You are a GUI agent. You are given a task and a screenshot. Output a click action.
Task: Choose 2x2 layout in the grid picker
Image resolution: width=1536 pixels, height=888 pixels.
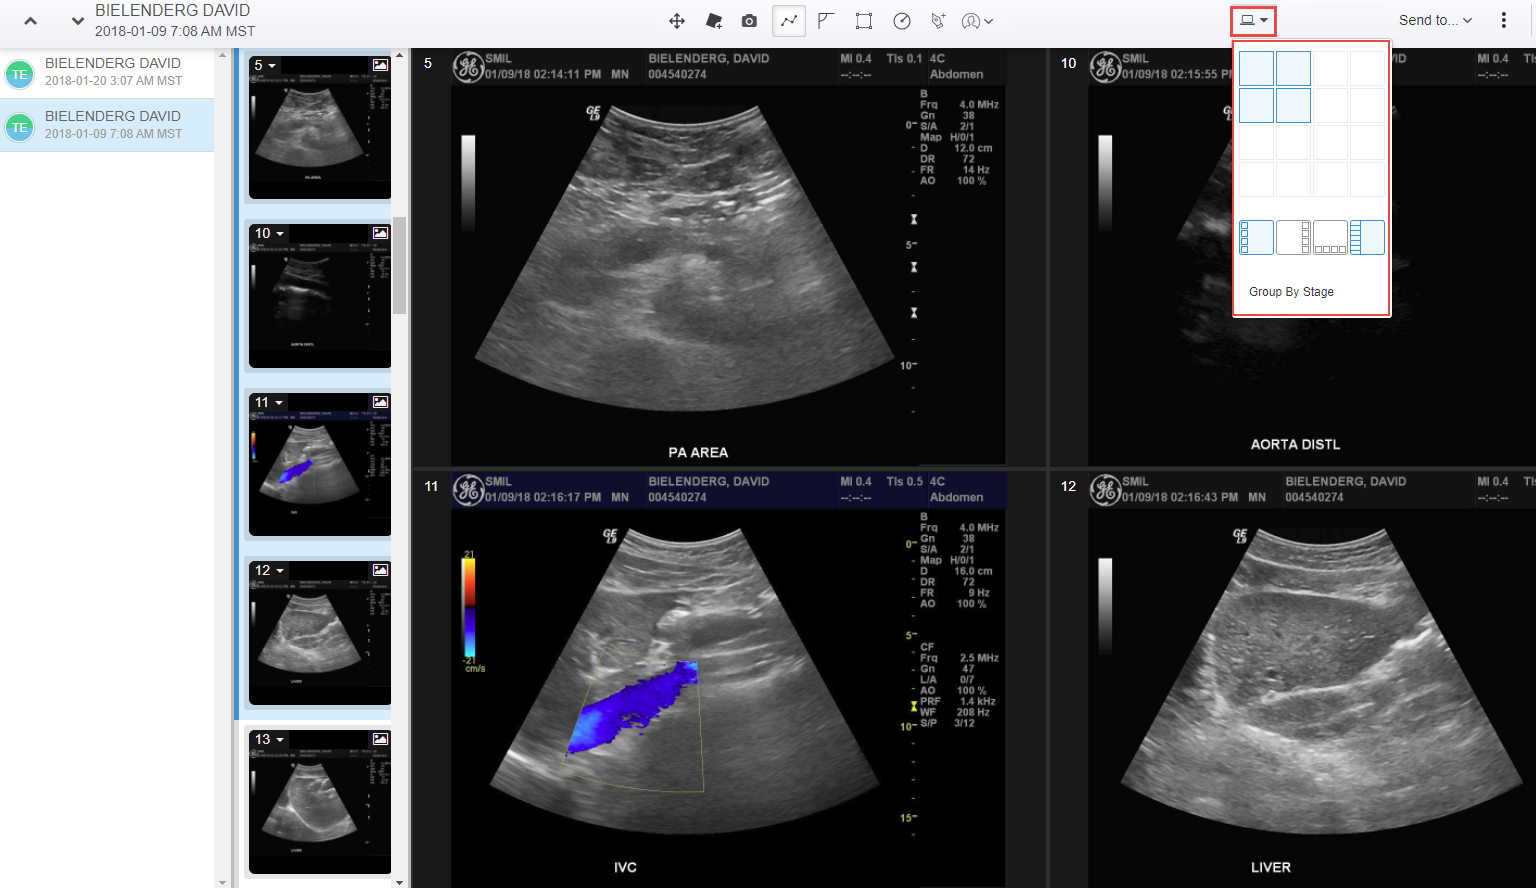click(x=1293, y=105)
